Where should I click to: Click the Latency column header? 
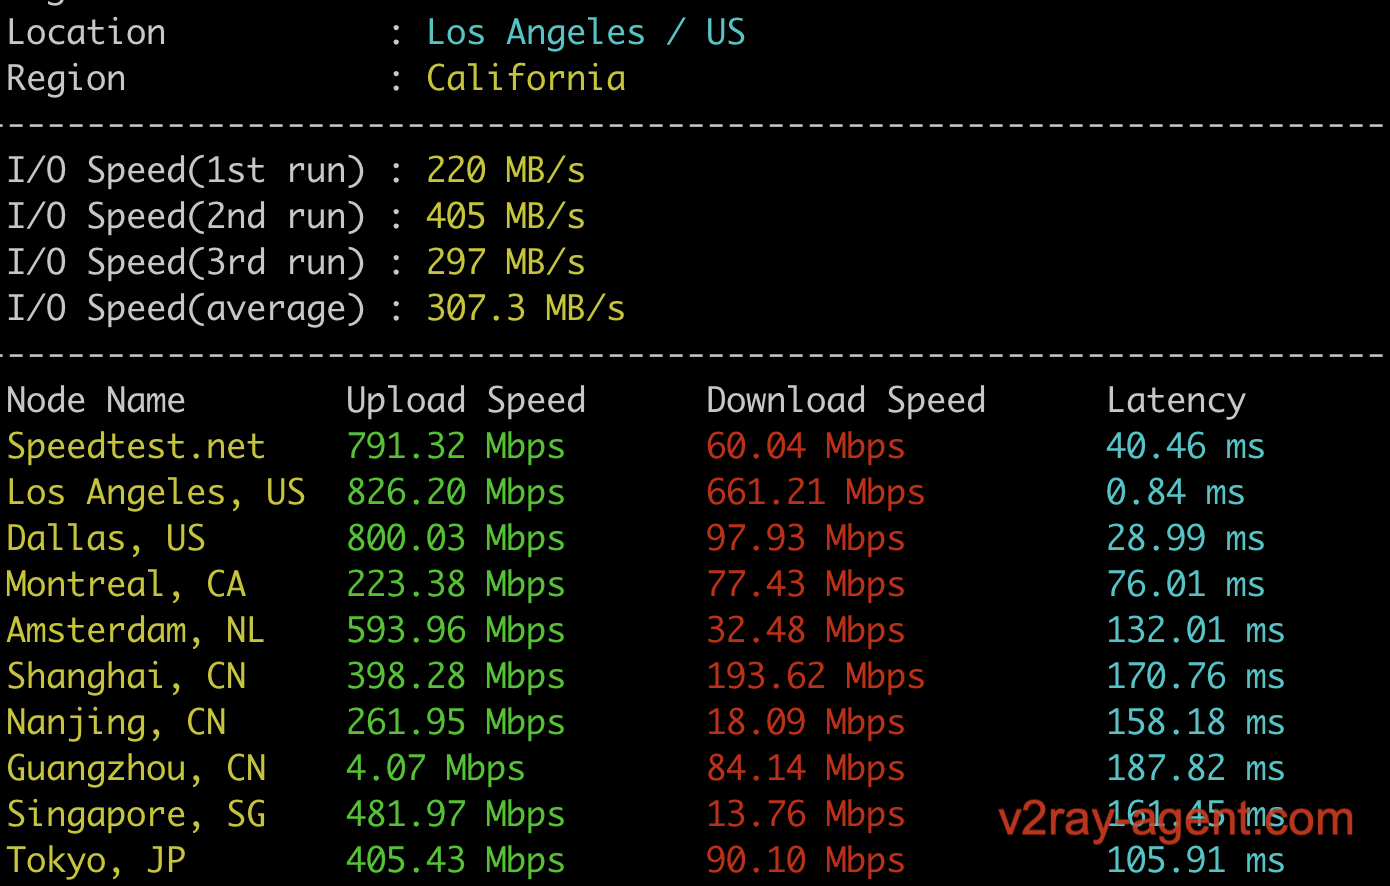tap(1176, 401)
